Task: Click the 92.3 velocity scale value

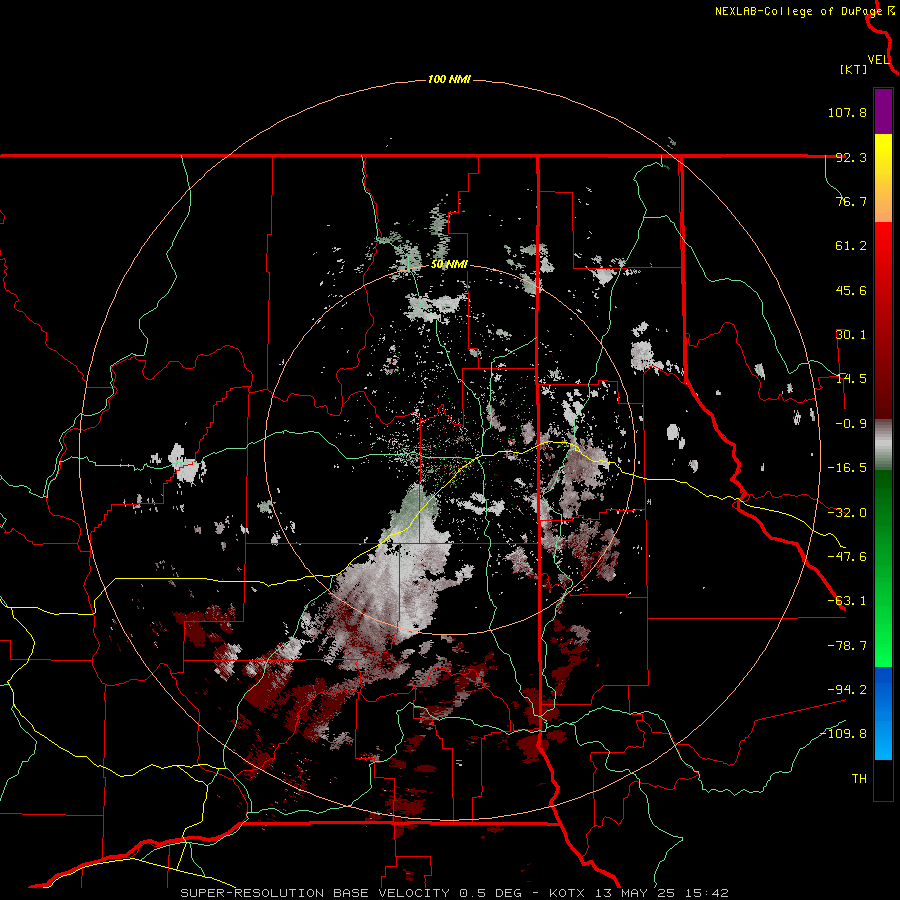Action: coord(851,157)
